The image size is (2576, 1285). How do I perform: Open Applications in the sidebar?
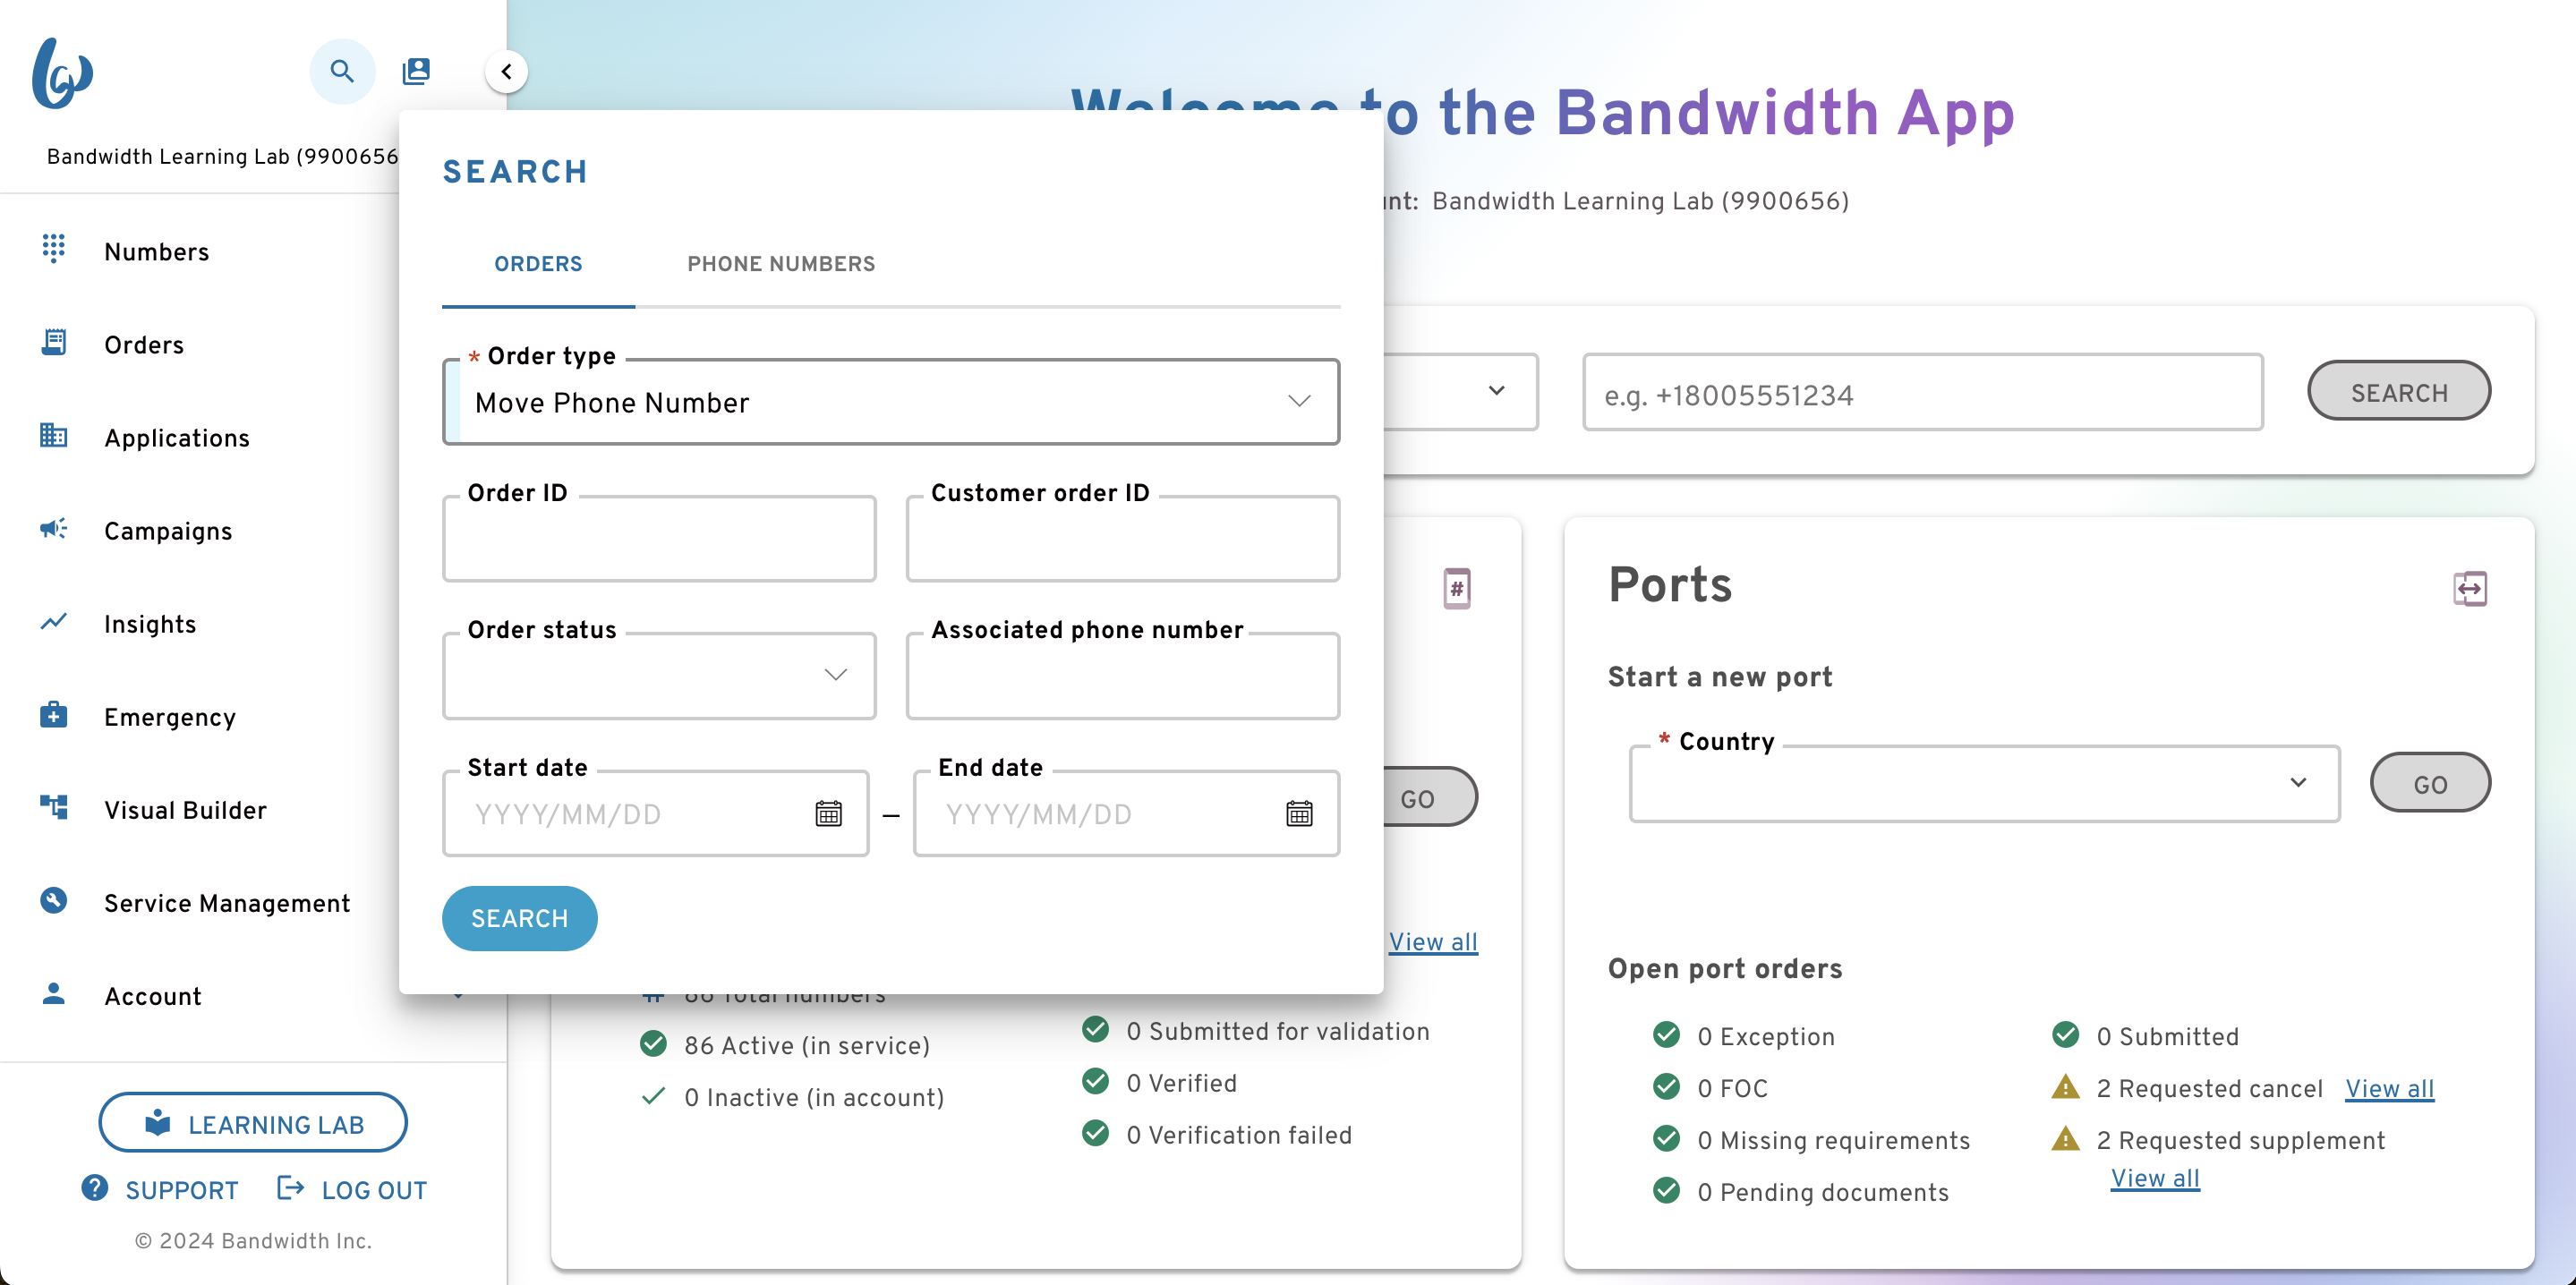click(x=177, y=437)
